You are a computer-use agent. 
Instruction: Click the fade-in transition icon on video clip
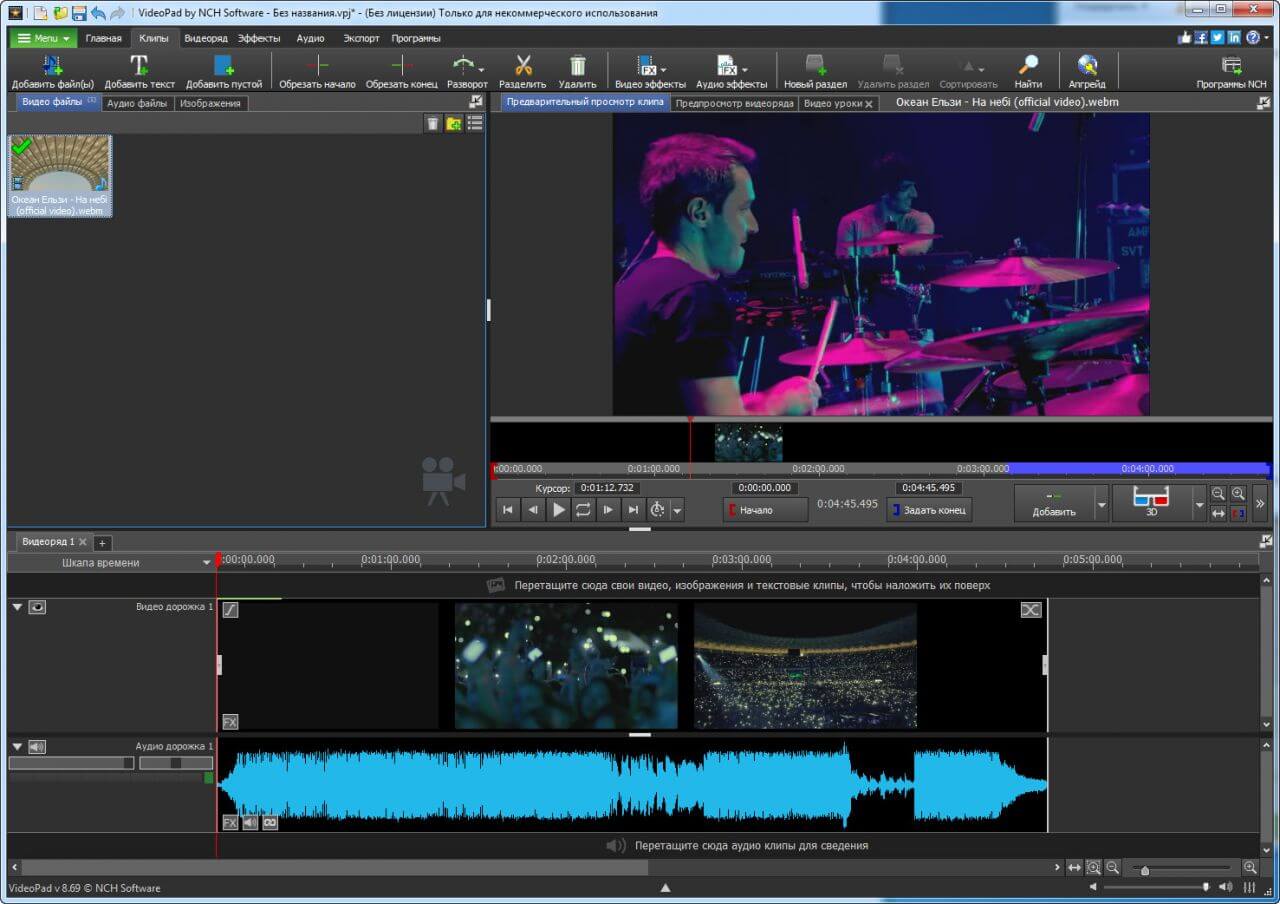(x=230, y=609)
